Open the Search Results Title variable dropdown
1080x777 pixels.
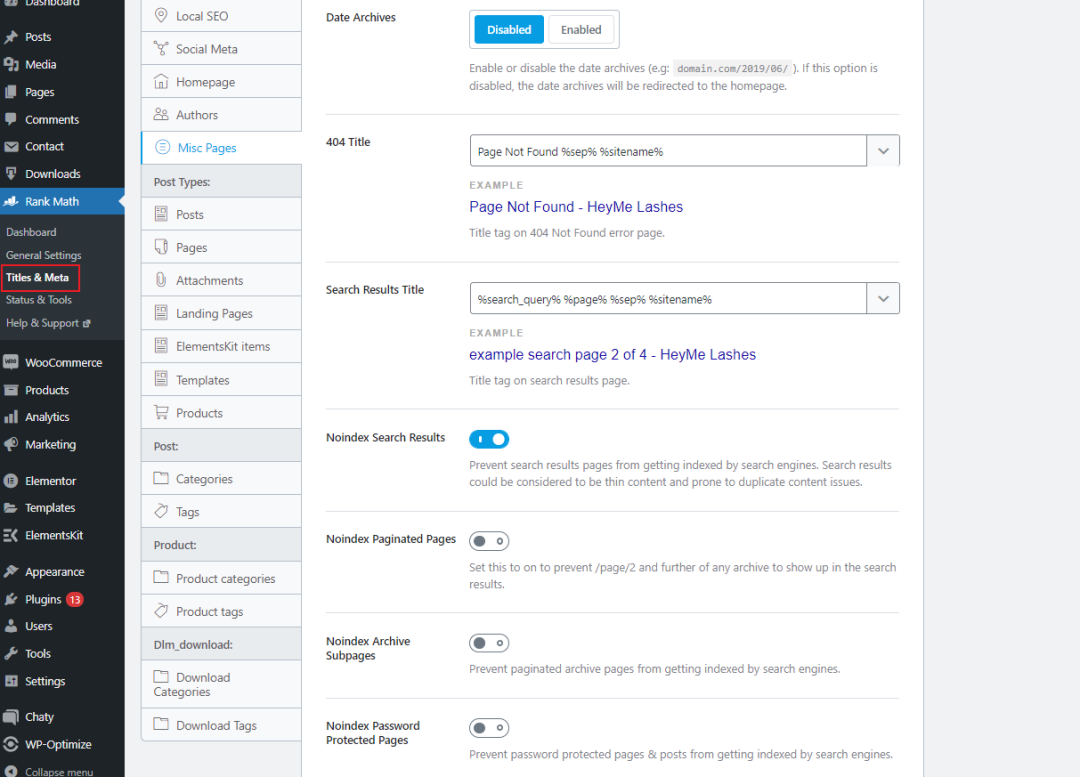pyautogui.click(x=883, y=299)
